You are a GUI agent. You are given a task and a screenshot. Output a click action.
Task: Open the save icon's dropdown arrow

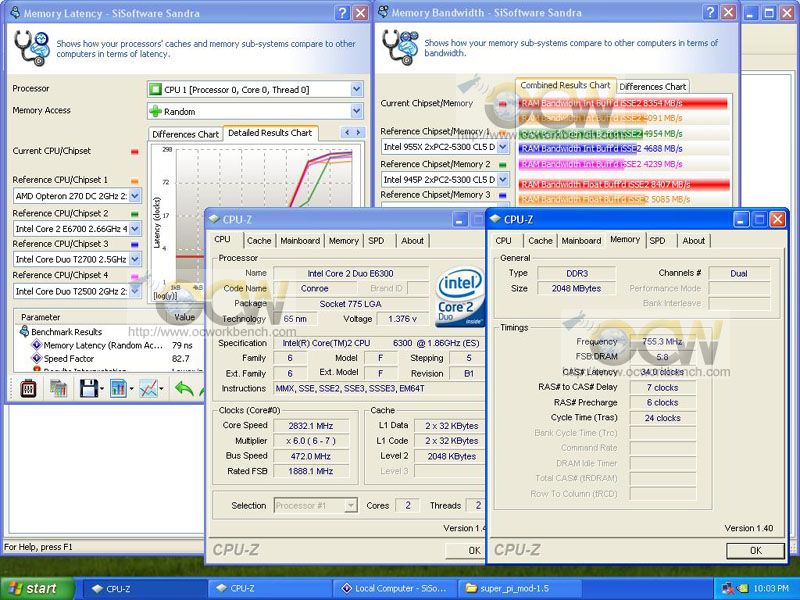click(x=102, y=389)
